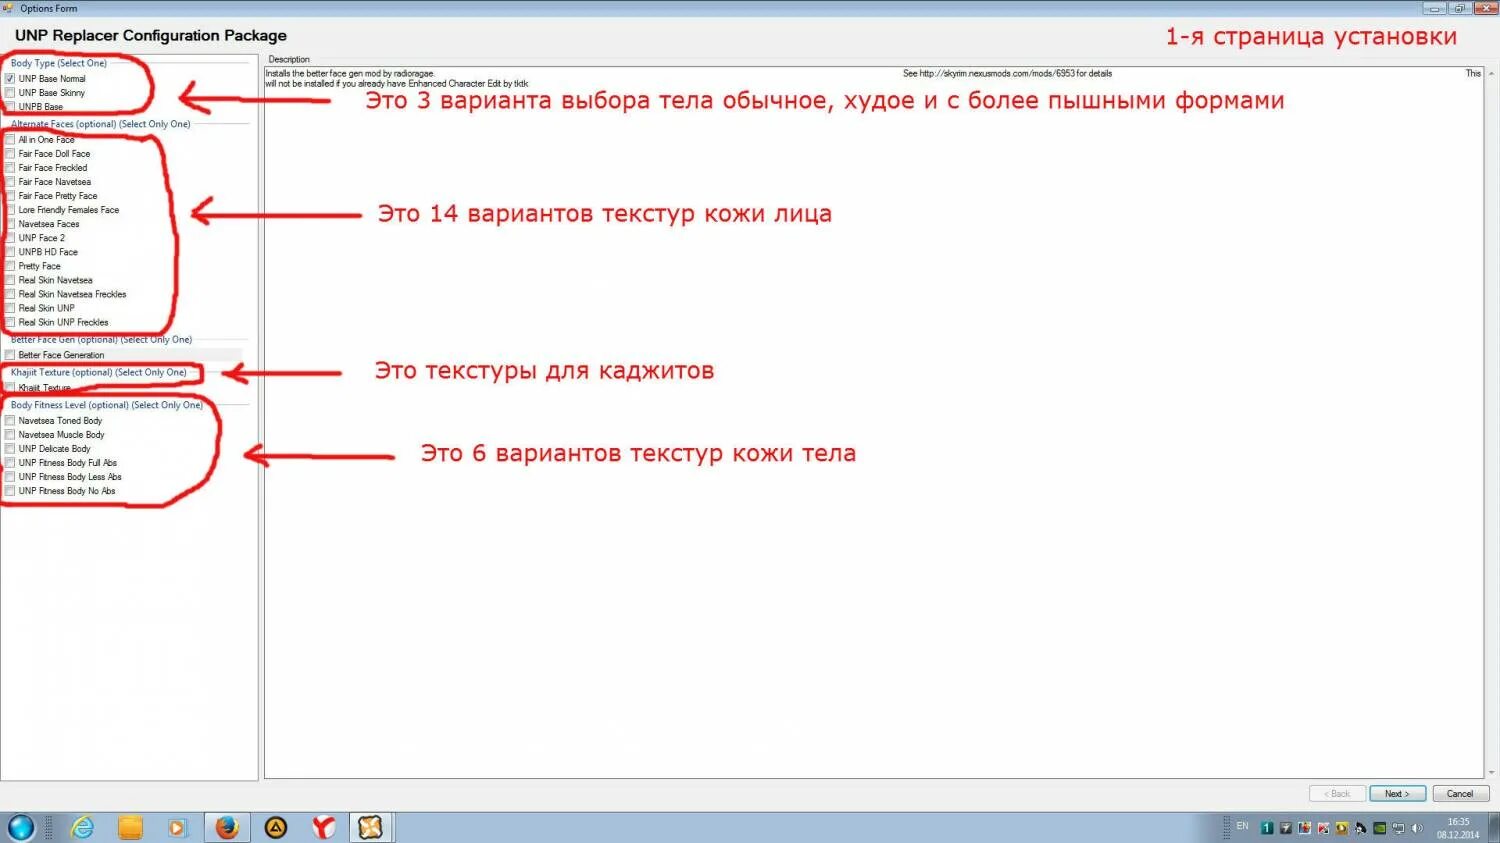Open Yandex browser from the taskbar
1500x843 pixels.
tap(323, 827)
